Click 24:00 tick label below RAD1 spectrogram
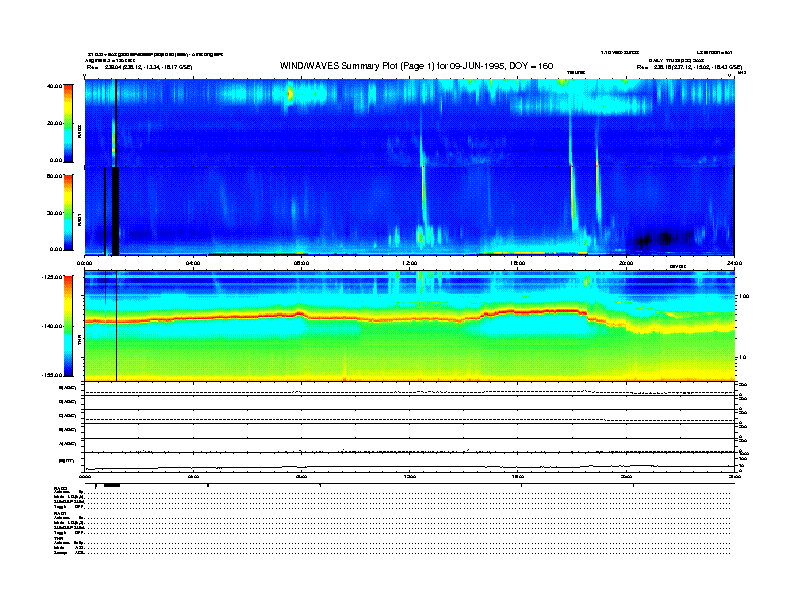The height and width of the screenshot is (612, 792). click(734, 263)
